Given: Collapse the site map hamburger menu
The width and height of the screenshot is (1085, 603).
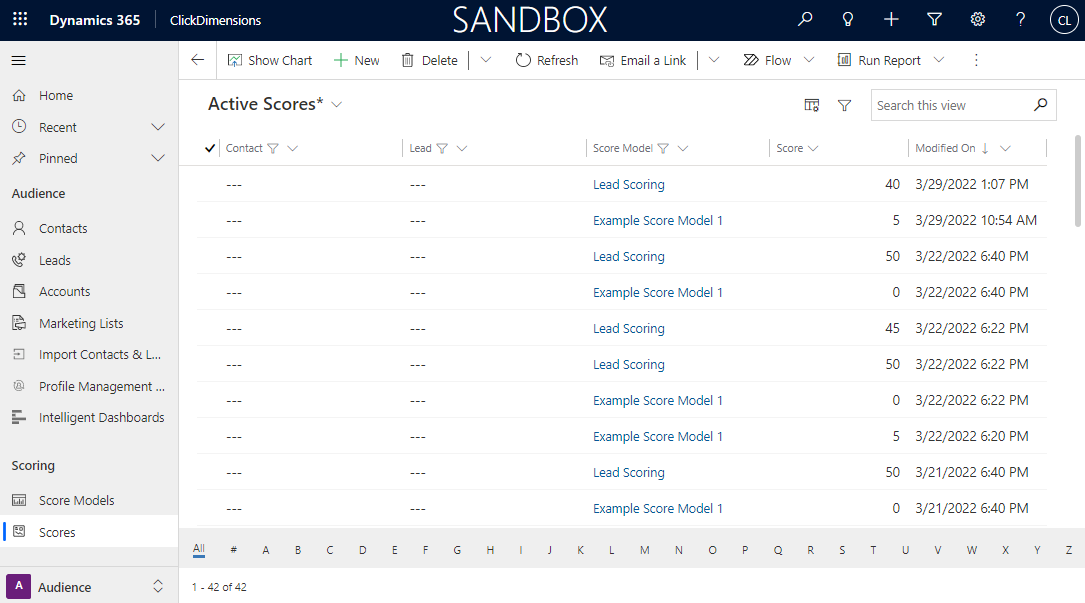Looking at the screenshot, I should (19, 60).
